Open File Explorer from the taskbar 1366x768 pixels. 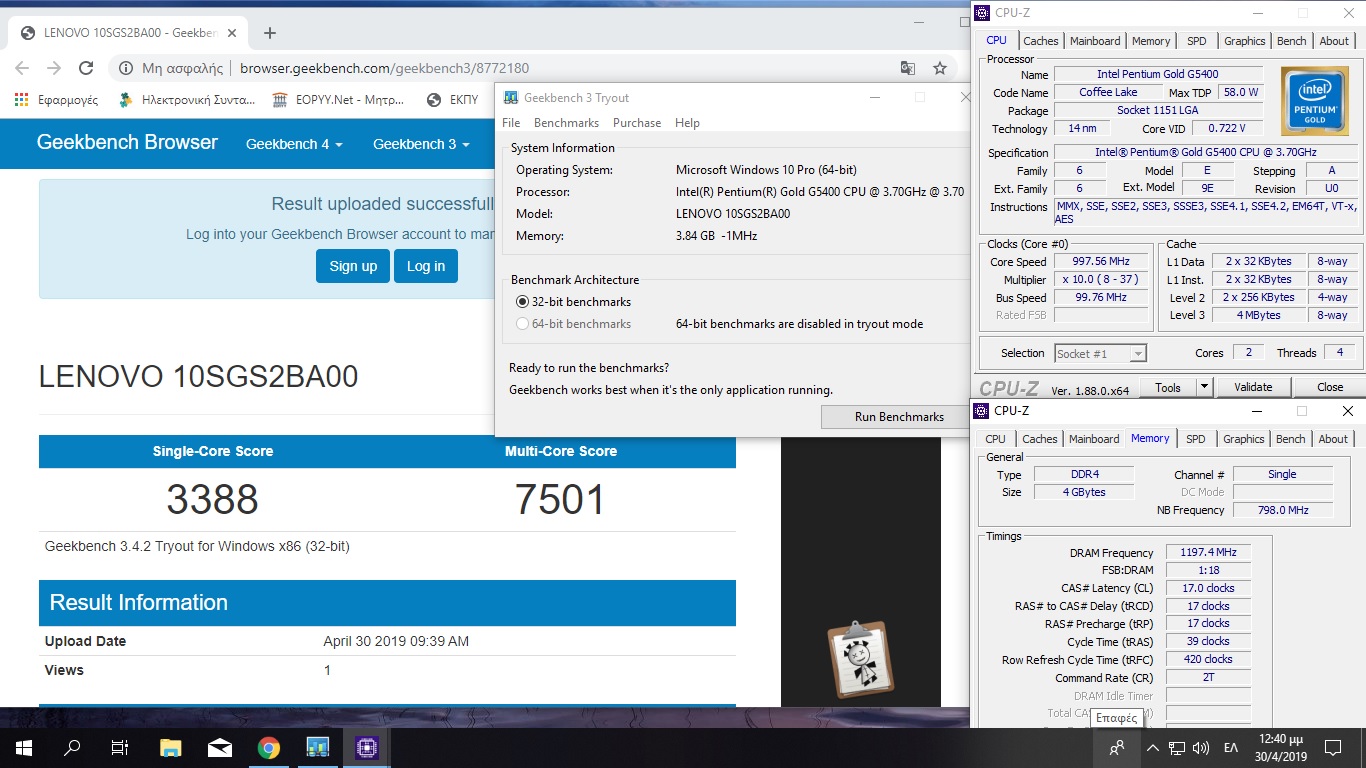pyautogui.click(x=171, y=747)
